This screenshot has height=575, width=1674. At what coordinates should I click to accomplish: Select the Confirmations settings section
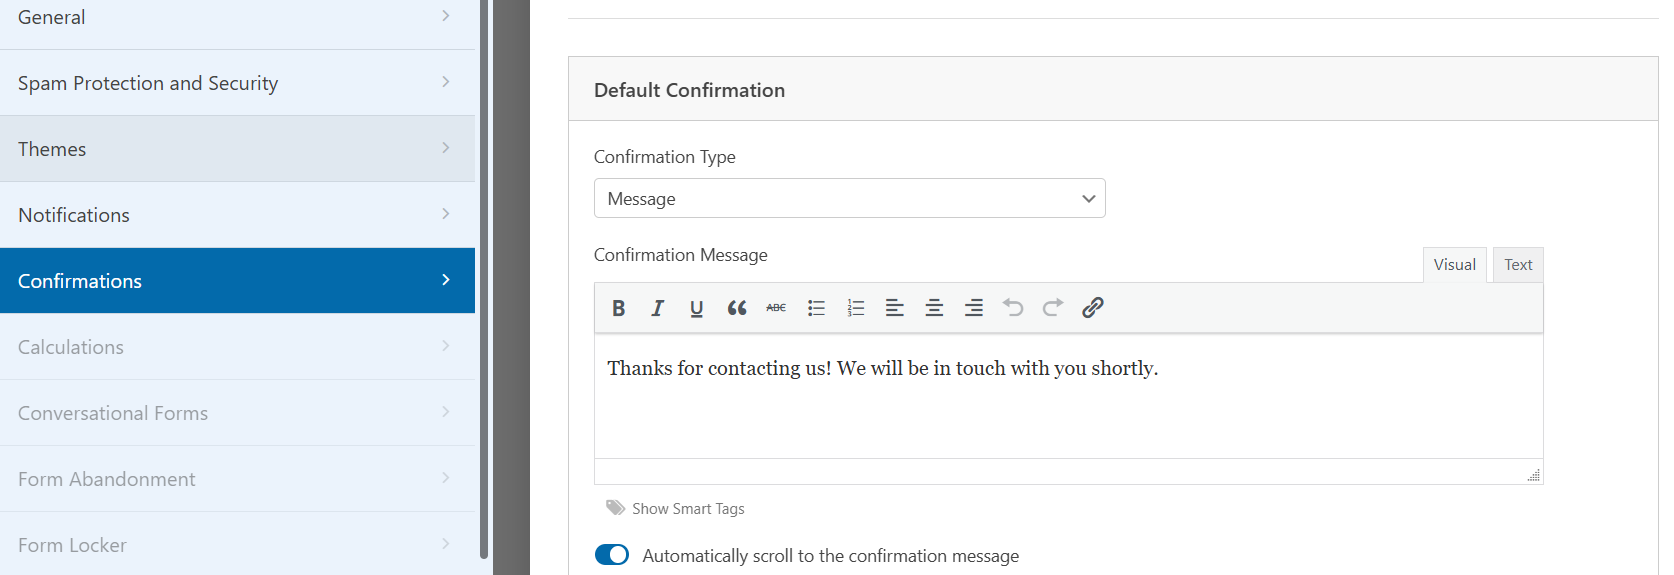(237, 281)
